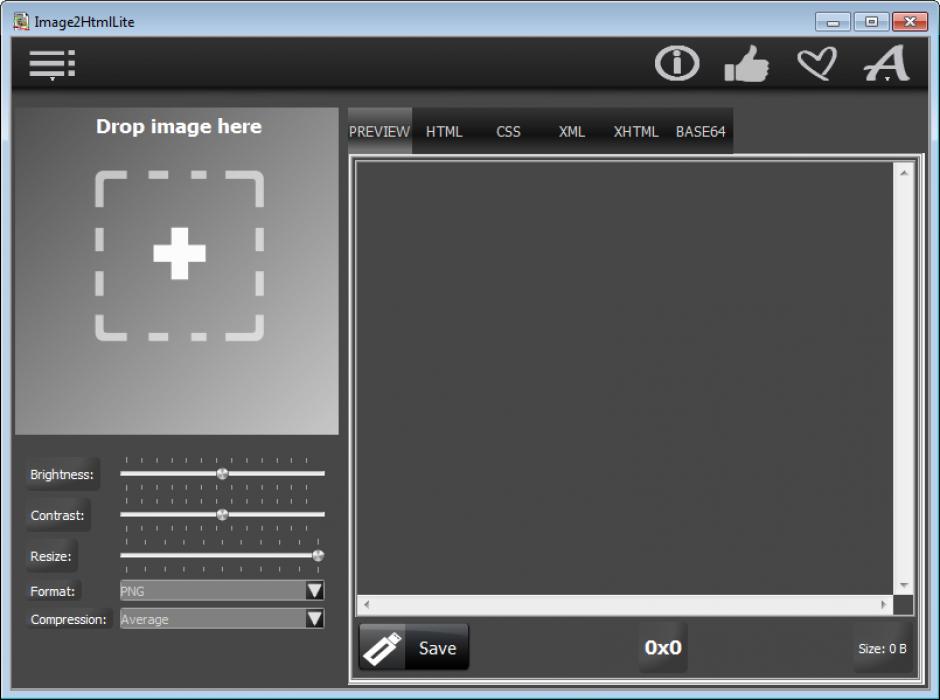940x700 pixels.
Task: Click the USB drive icon beside Save
Action: click(382, 648)
